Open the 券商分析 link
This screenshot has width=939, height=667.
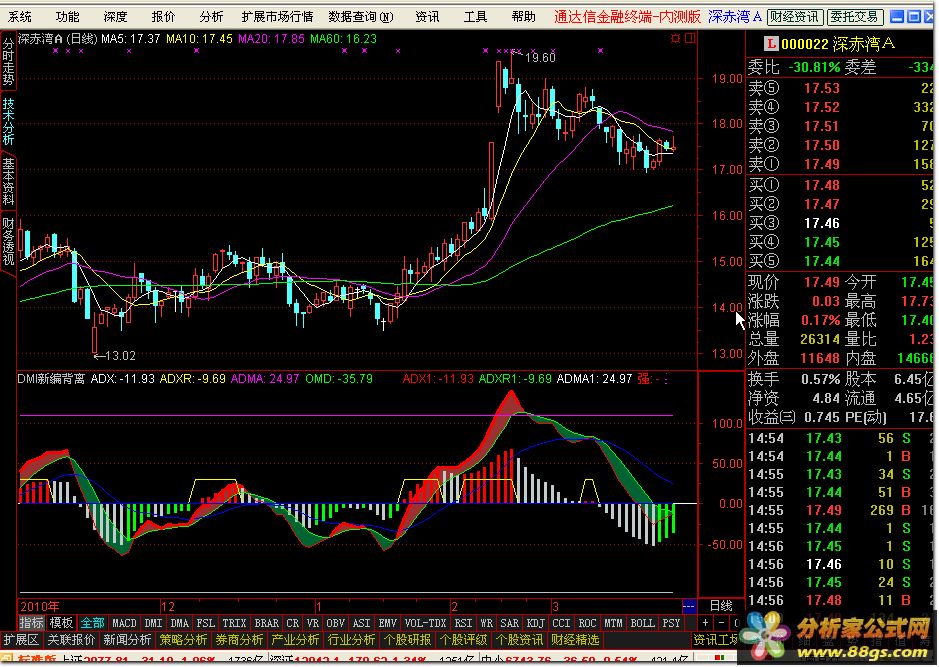[239, 640]
